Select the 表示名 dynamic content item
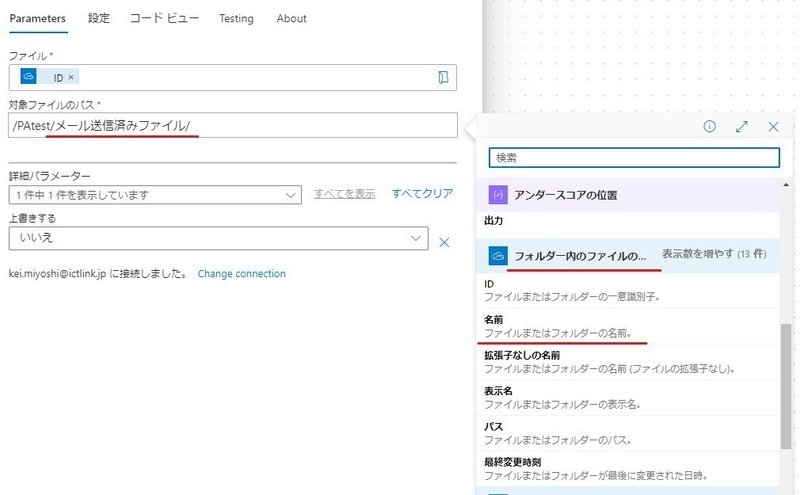Viewport: 800px width, 495px height. tap(628, 398)
